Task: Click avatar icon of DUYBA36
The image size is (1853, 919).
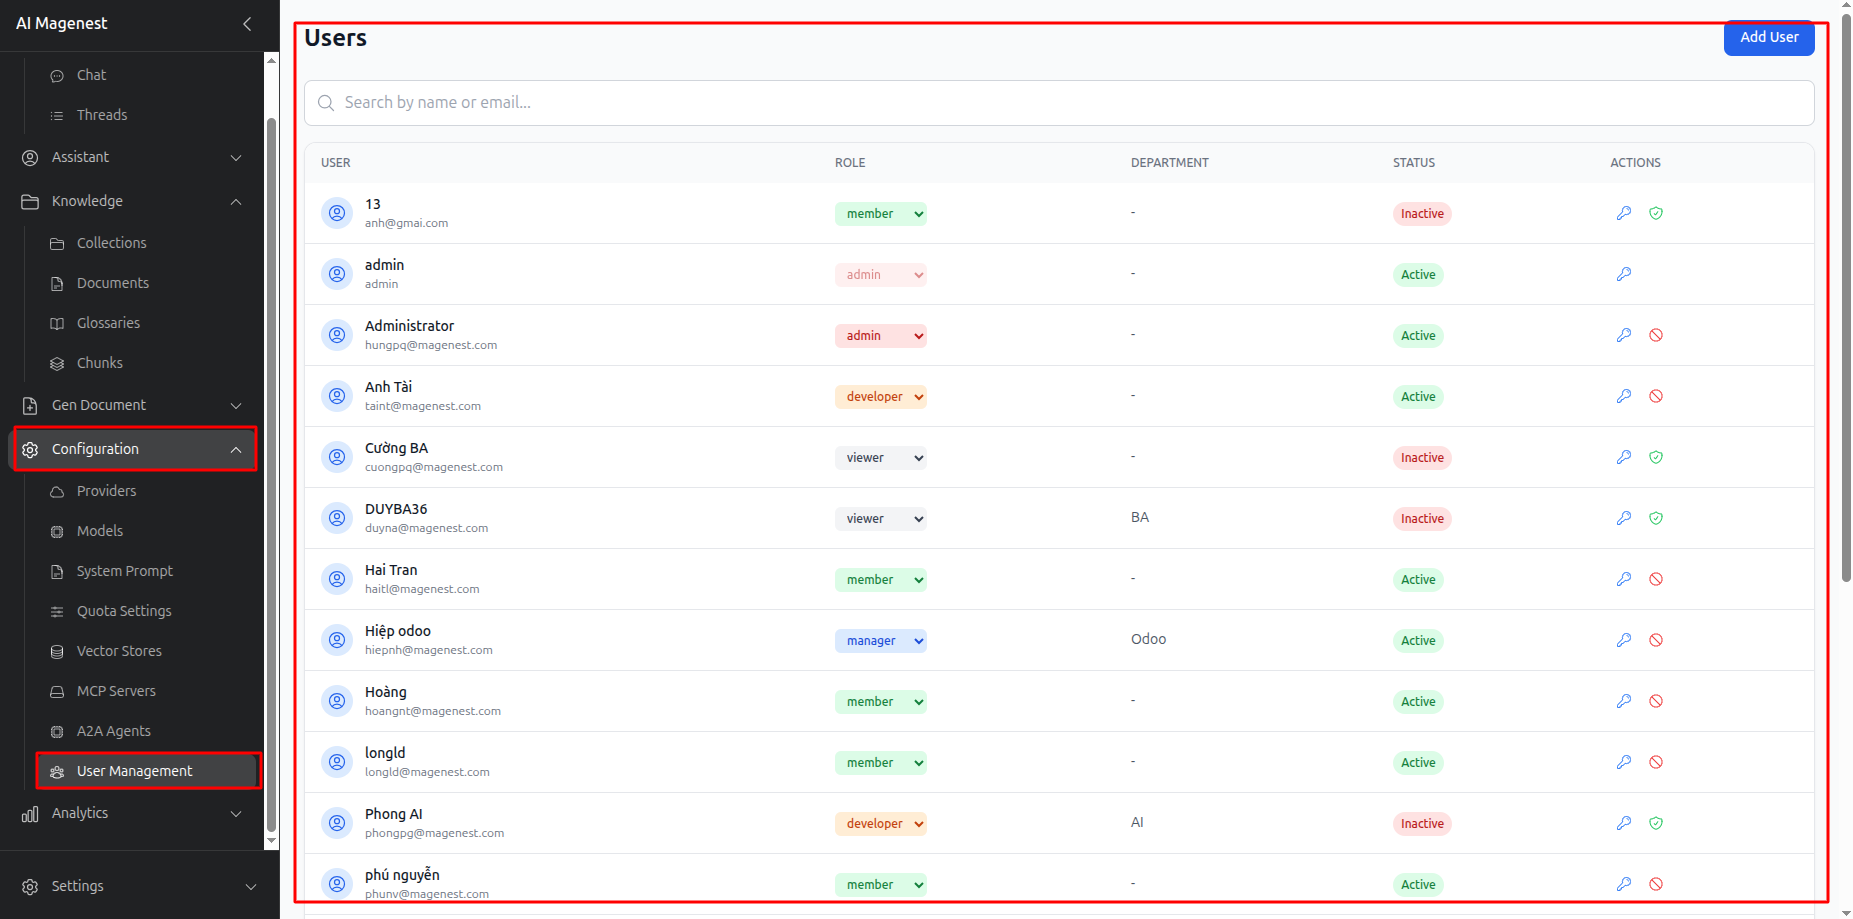Action: point(337,518)
